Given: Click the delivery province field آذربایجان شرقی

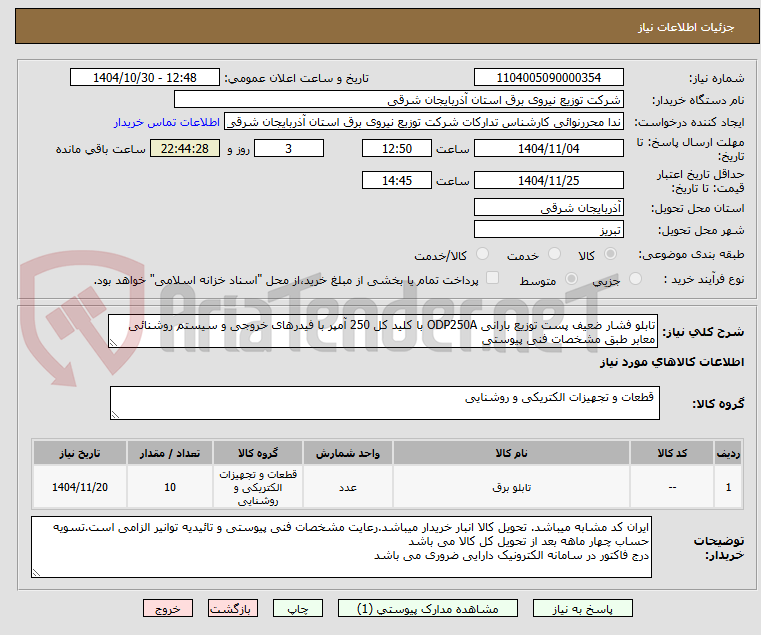Looking at the screenshot, I should 548,208.
